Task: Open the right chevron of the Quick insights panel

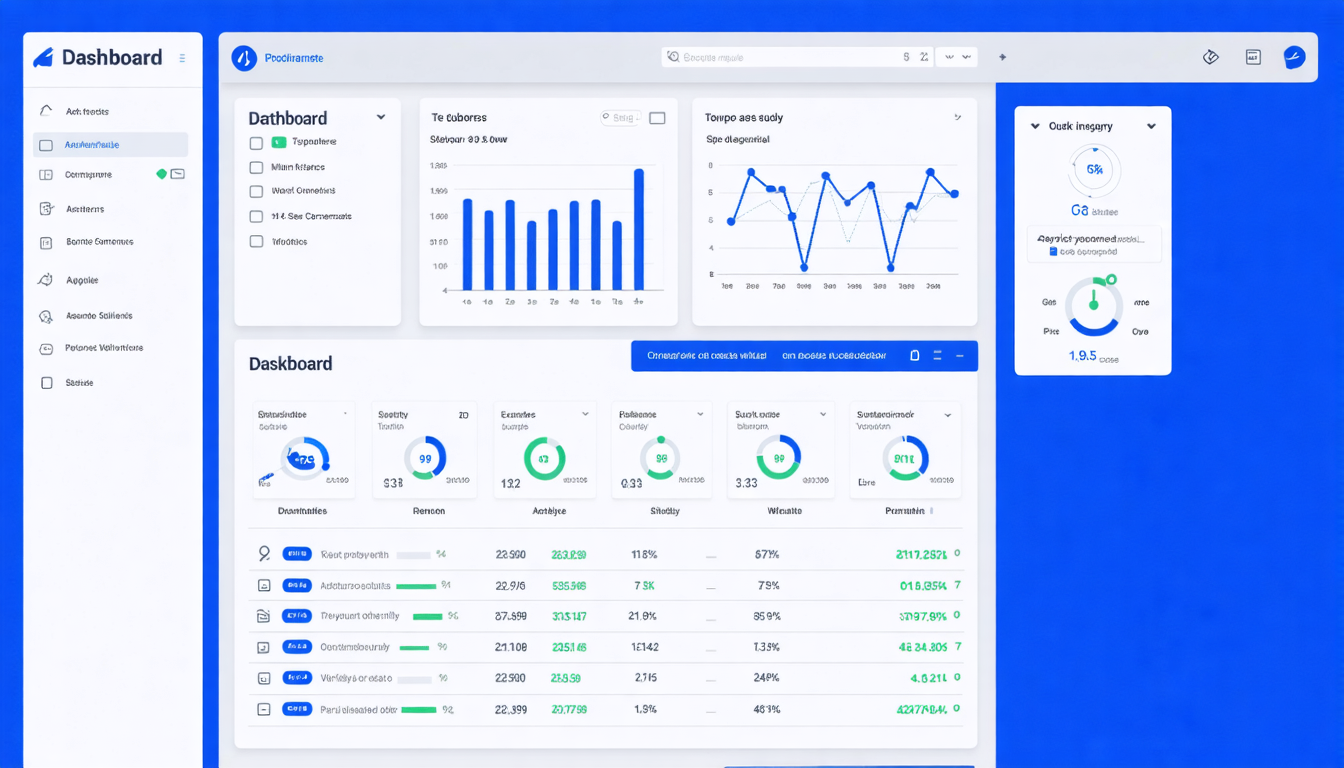Action: coord(1151,126)
